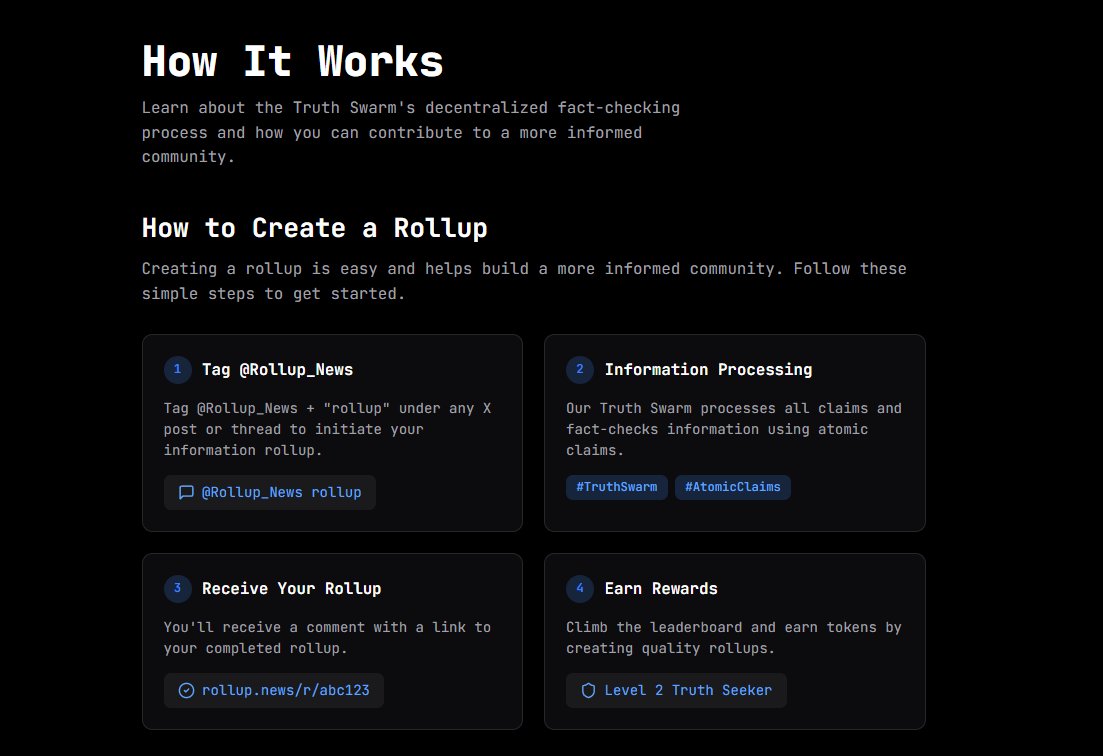Screen dimensions: 1103x756
Task: Click step number 1 circle badge
Action: pos(177,369)
